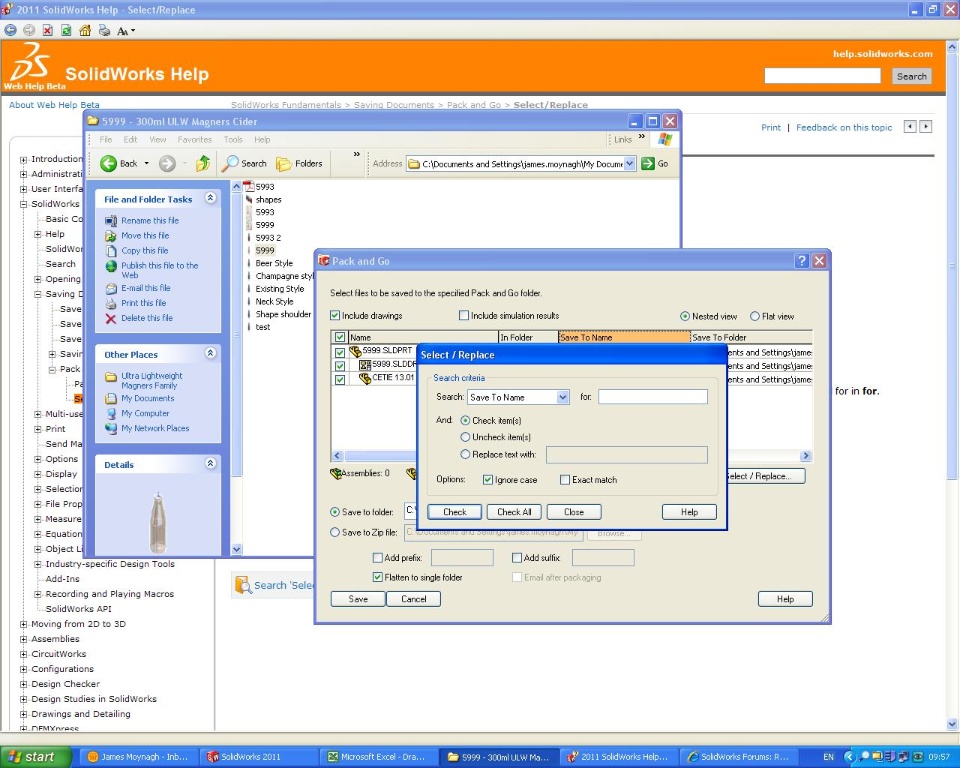The width and height of the screenshot is (960, 768).
Task: Open the font size icon in Help toolbar
Action: [125, 31]
